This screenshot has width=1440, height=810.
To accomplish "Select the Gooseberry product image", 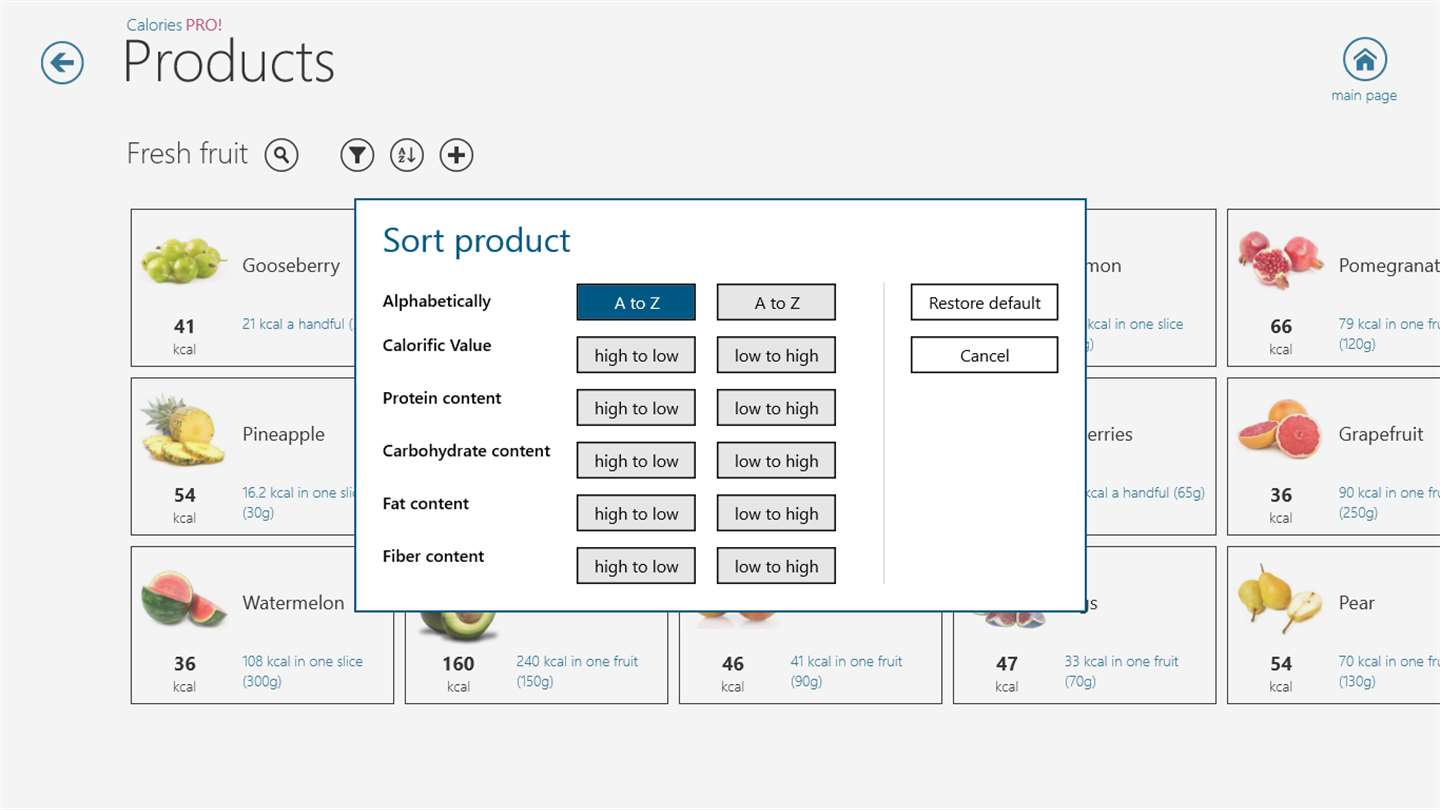I will point(181,260).
